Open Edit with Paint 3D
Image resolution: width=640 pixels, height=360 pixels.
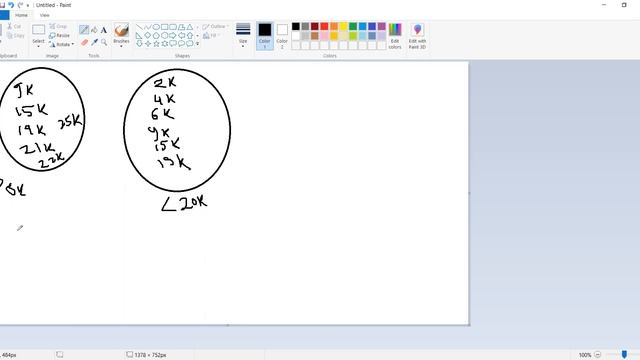[x=417, y=36]
